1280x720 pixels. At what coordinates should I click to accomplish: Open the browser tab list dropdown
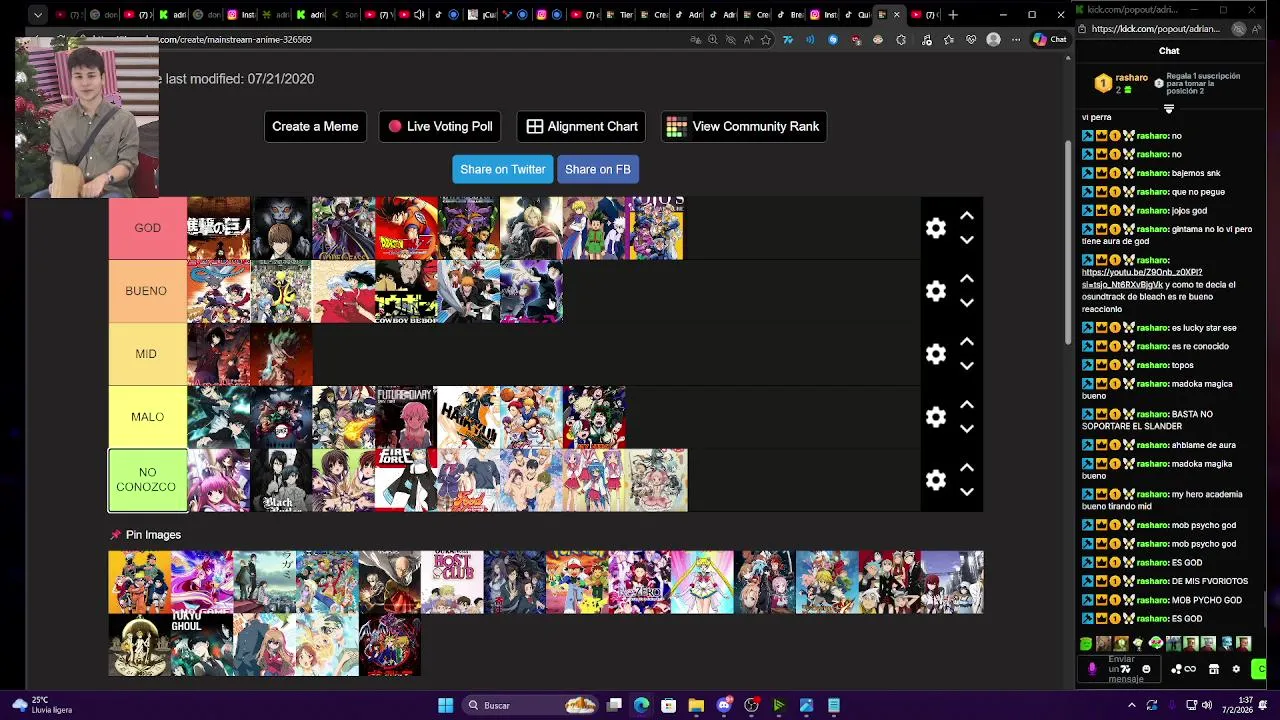[37, 15]
